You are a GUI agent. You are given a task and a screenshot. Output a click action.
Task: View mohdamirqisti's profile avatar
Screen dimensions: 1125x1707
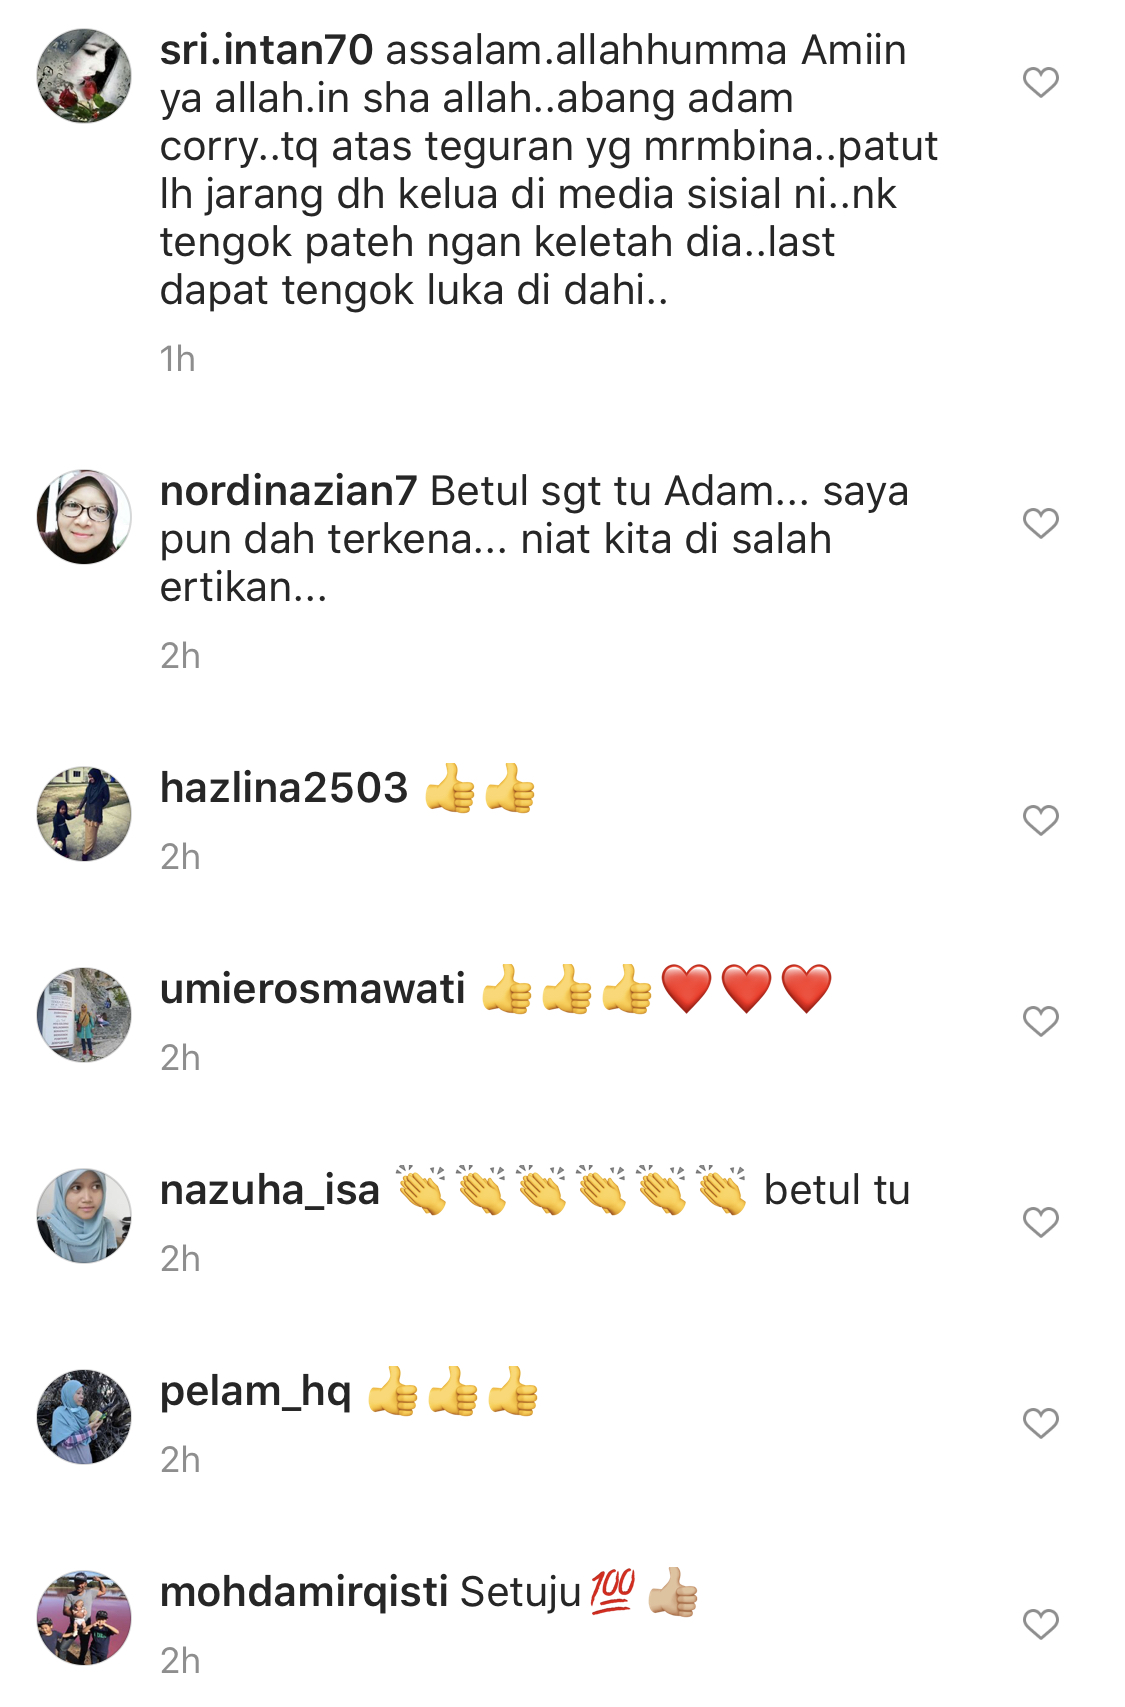point(84,1618)
